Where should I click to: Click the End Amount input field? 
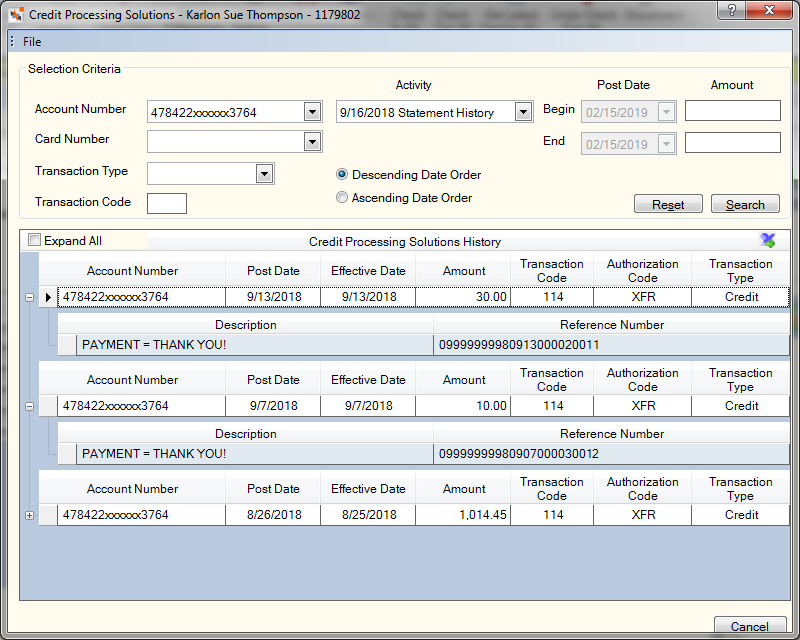(733, 142)
